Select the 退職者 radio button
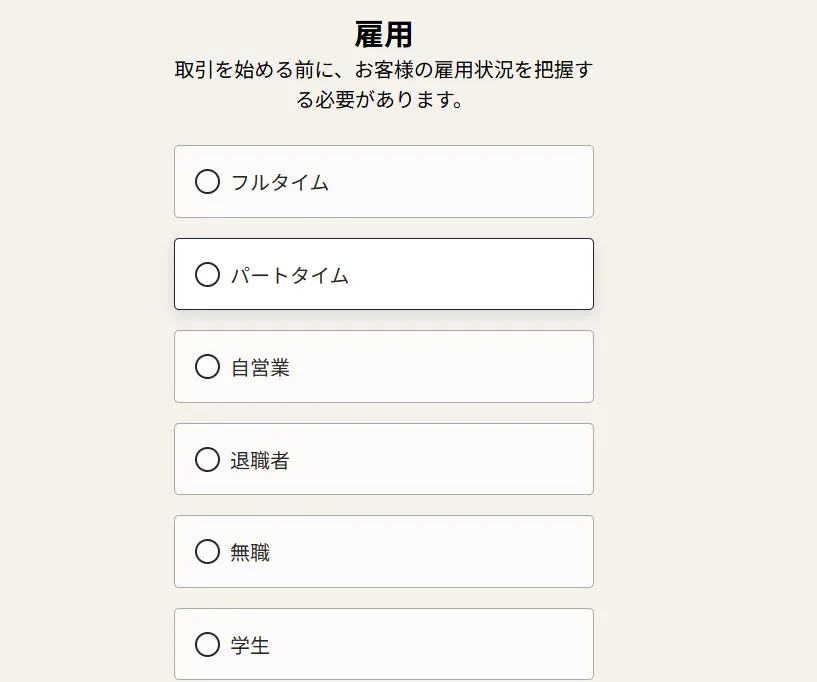Image resolution: width=817 pixels, height=682 pixels. (x=207, y=459)
